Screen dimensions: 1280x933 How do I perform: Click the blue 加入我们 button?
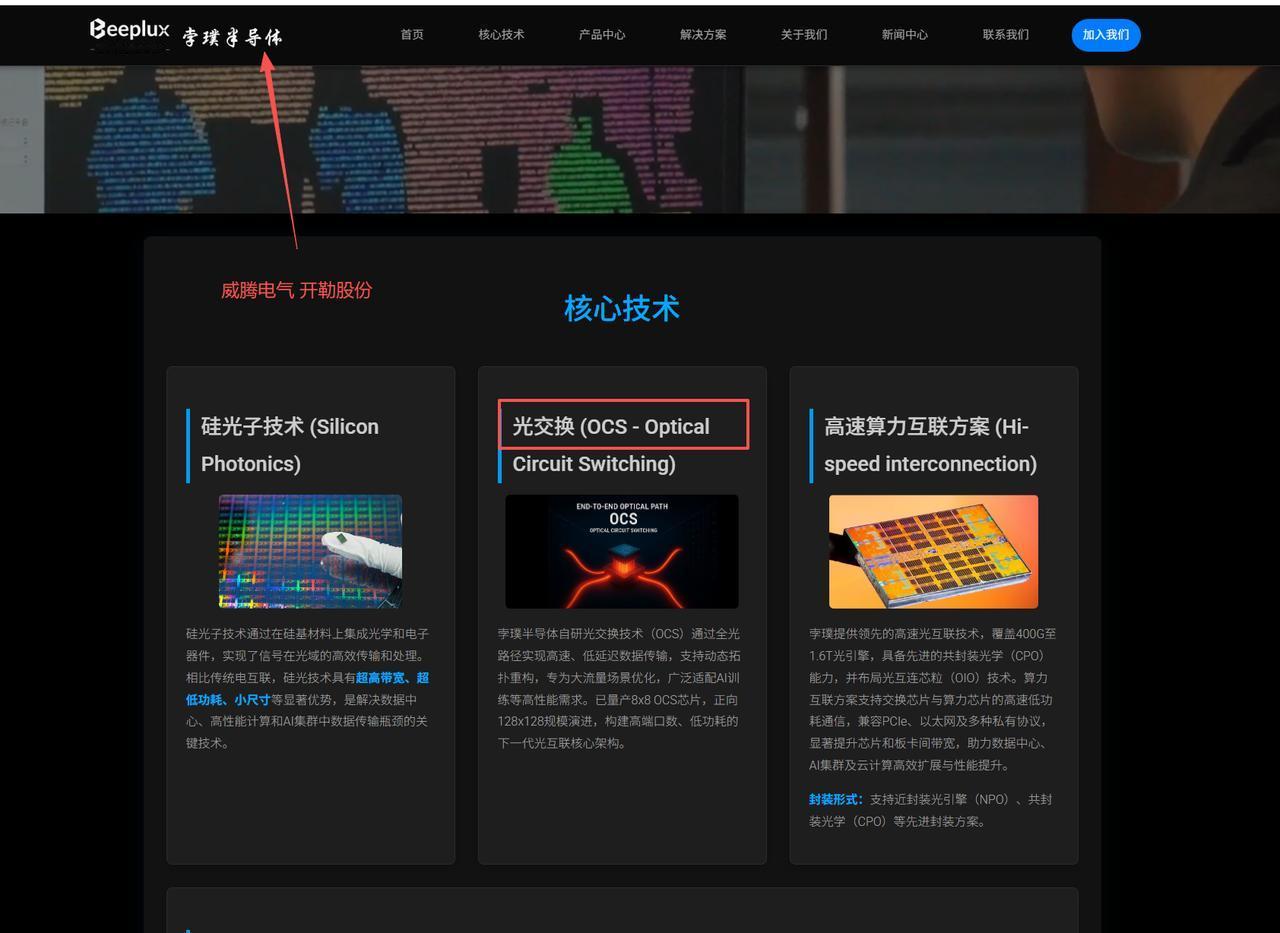pyautogui.click(x=1105, y=34)
